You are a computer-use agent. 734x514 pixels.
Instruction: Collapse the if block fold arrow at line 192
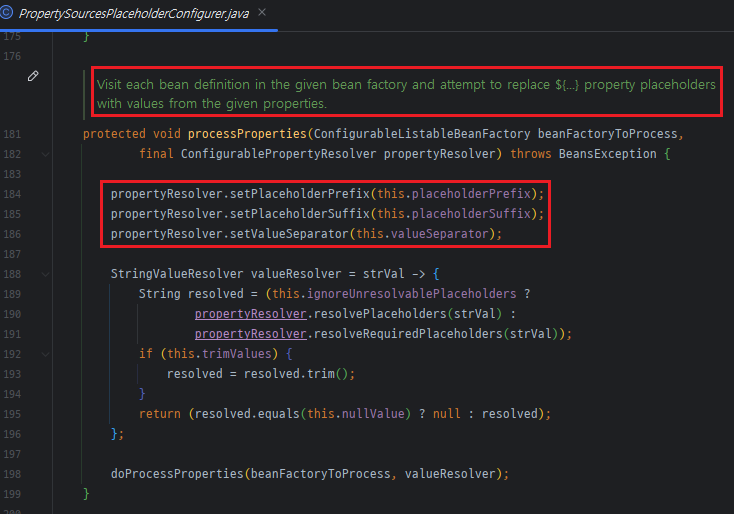click(45, 354)
